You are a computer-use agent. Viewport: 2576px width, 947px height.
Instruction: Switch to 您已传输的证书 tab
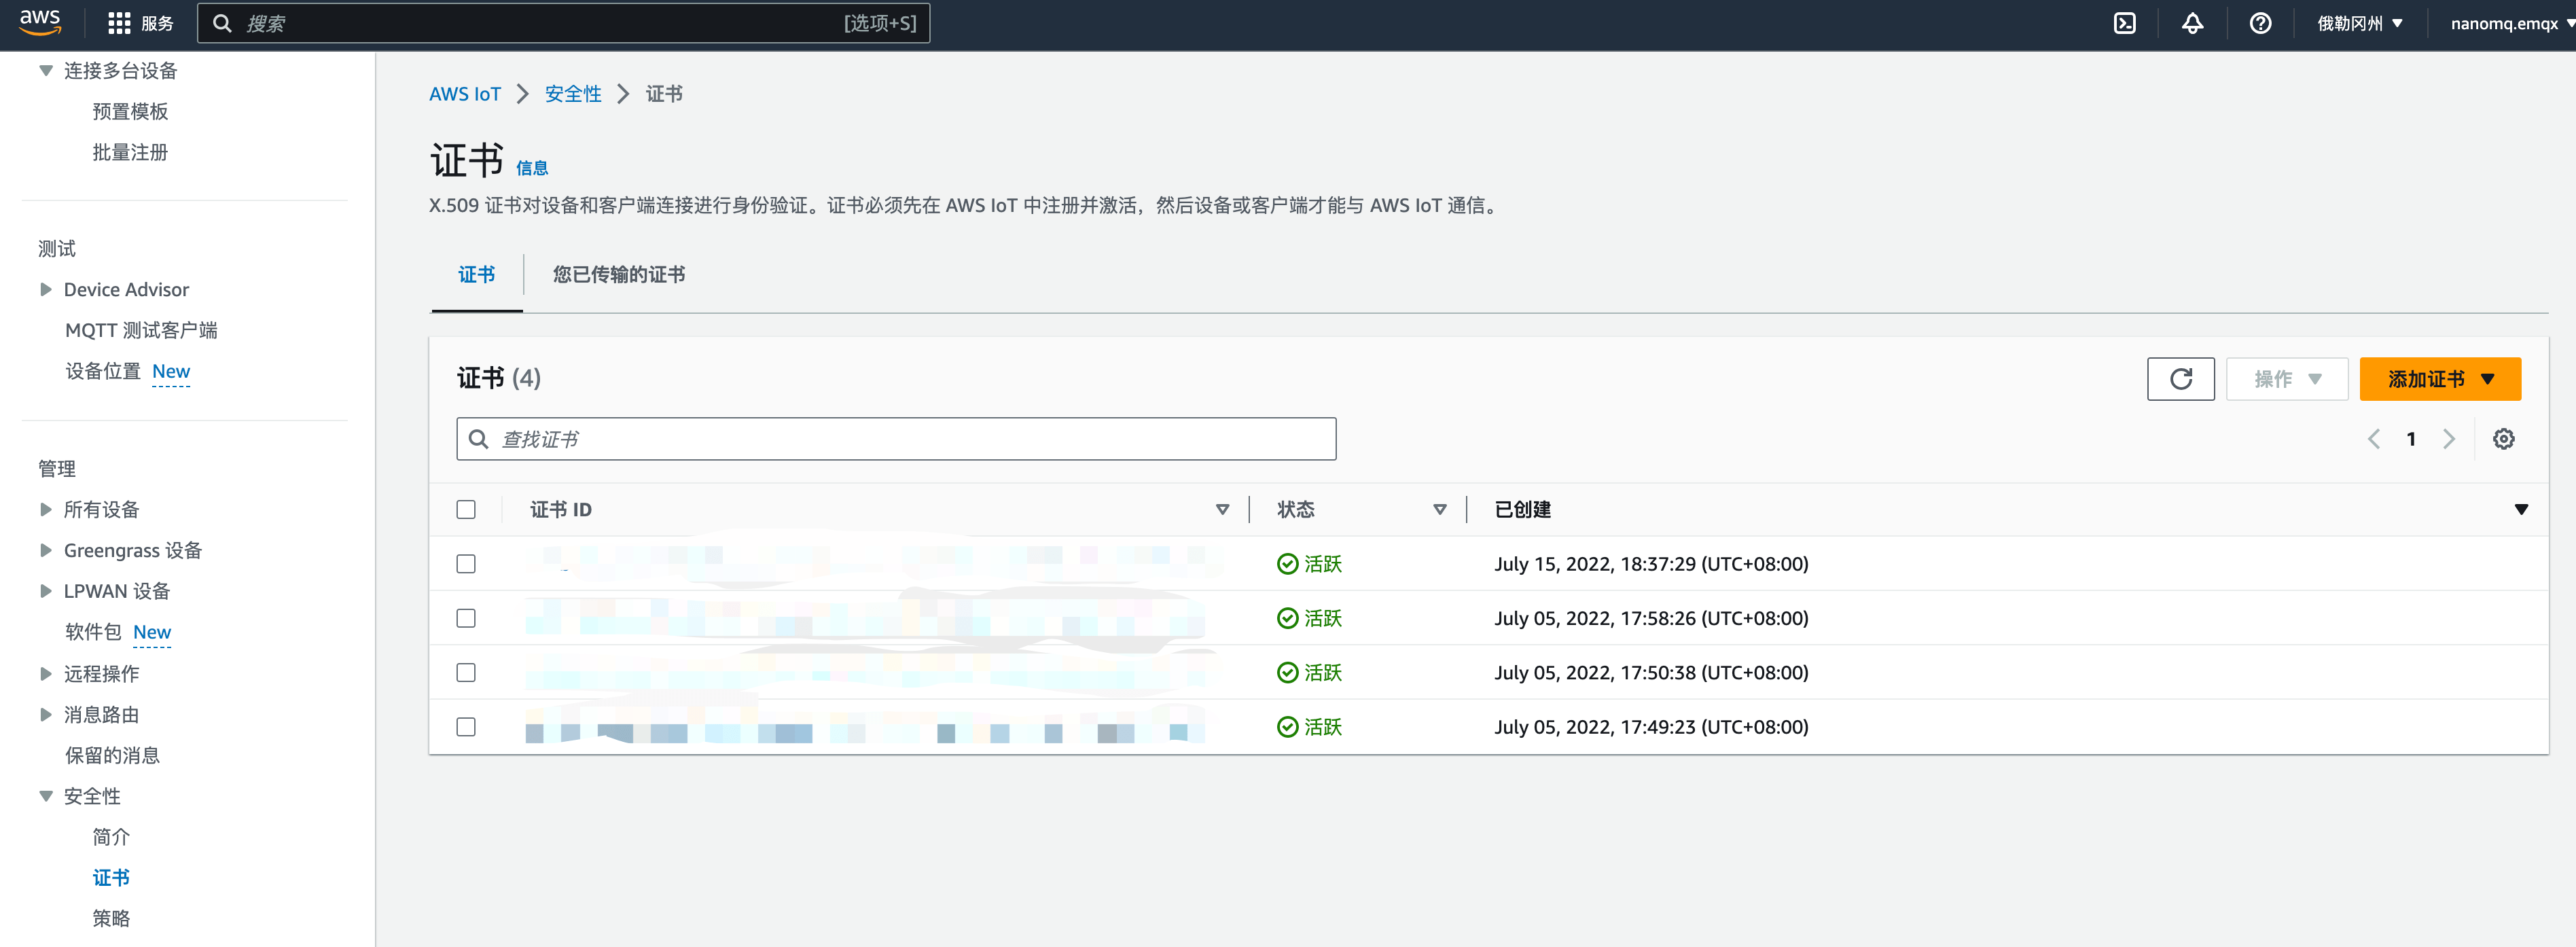[618, 275]
